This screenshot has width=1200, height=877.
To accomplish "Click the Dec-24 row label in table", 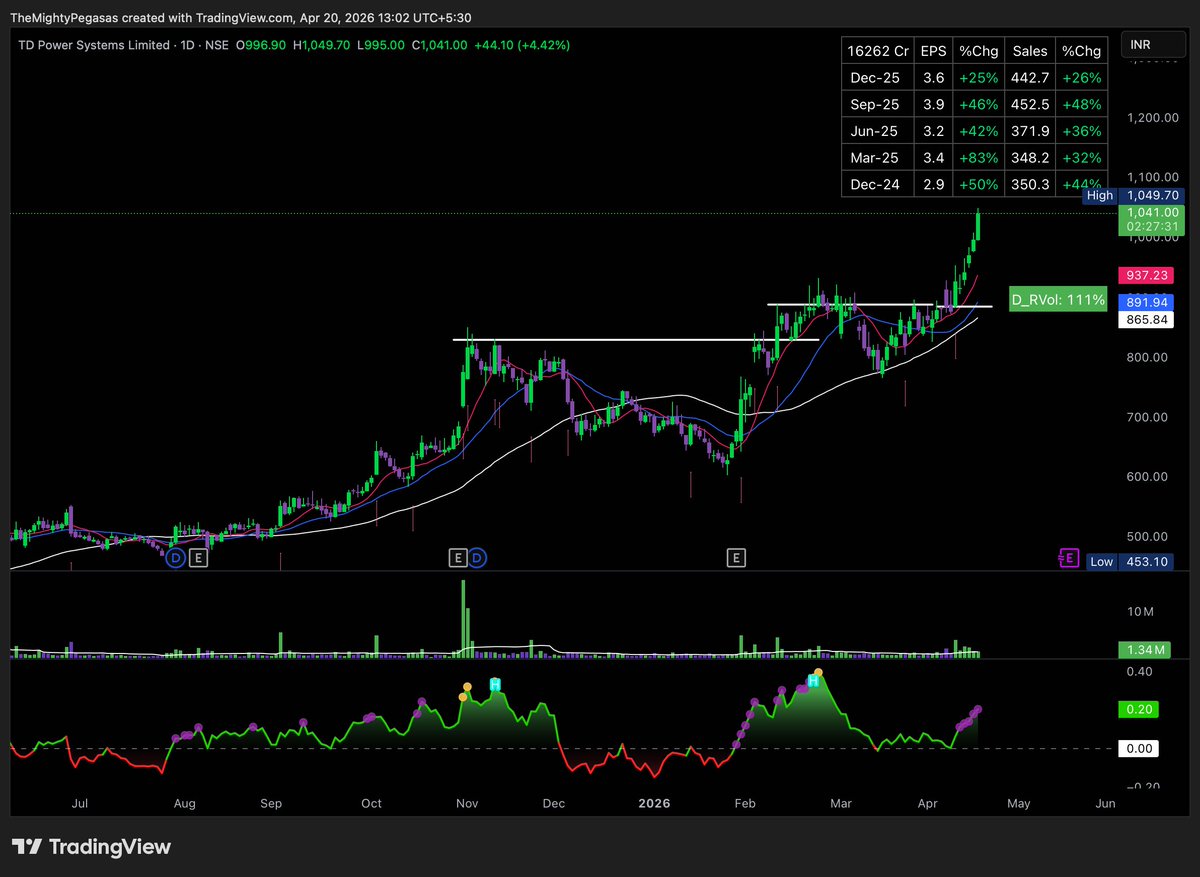I will click(877, 184).
